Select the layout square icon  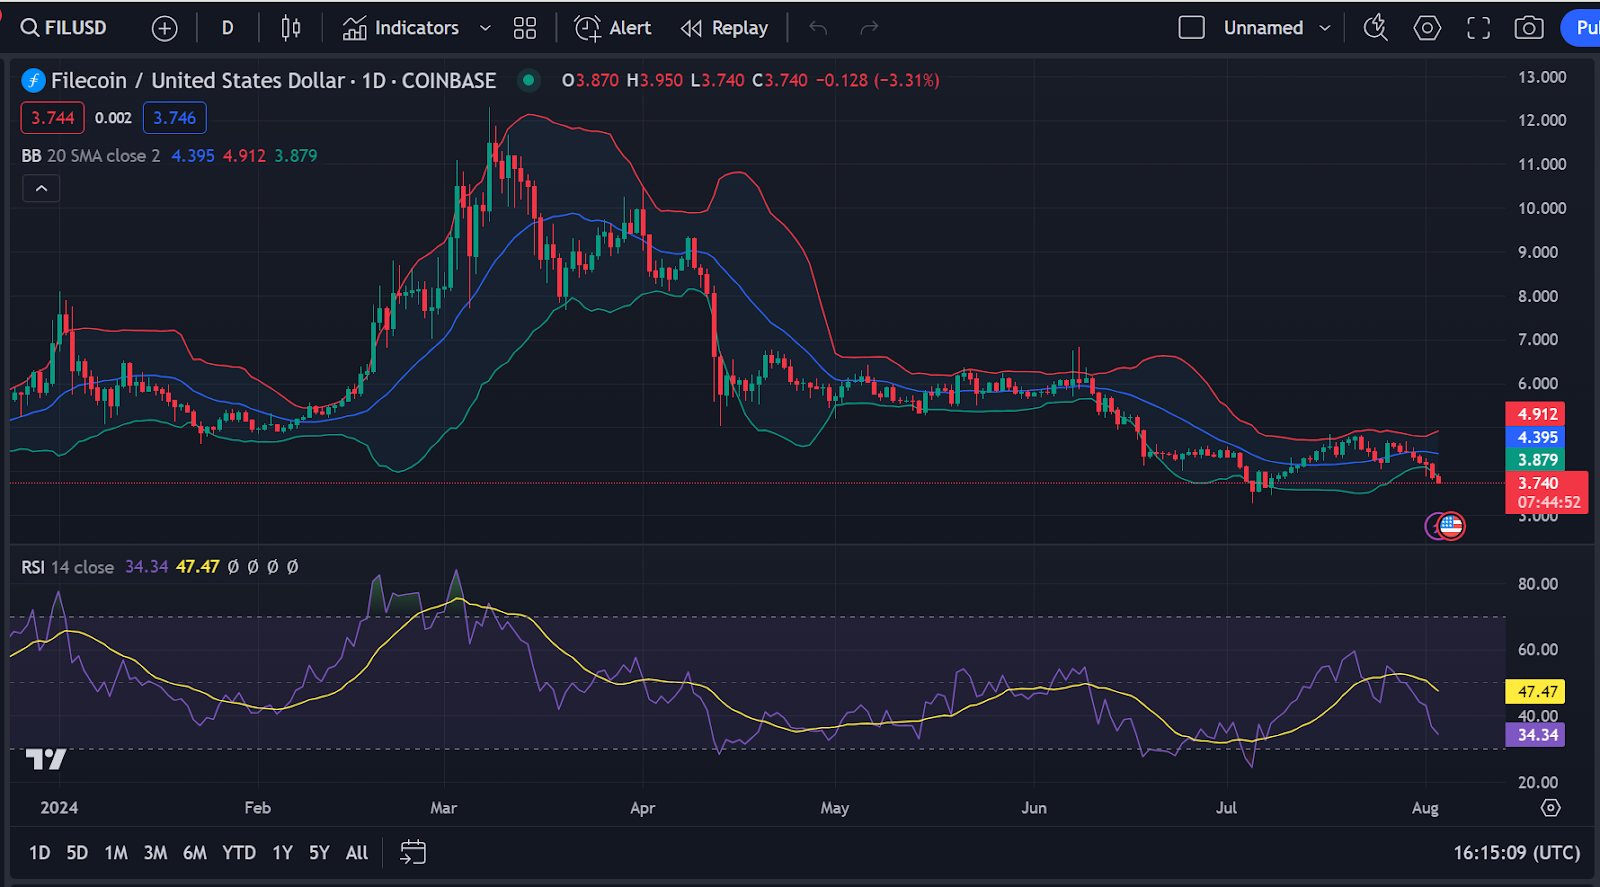[x=1191, y=28]
